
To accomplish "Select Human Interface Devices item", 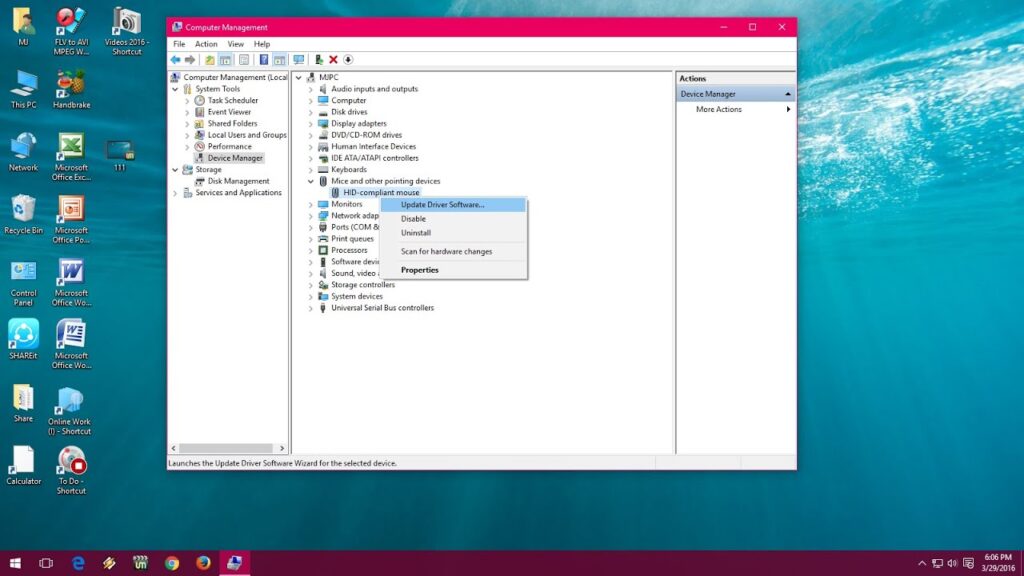I will point(373,147).
